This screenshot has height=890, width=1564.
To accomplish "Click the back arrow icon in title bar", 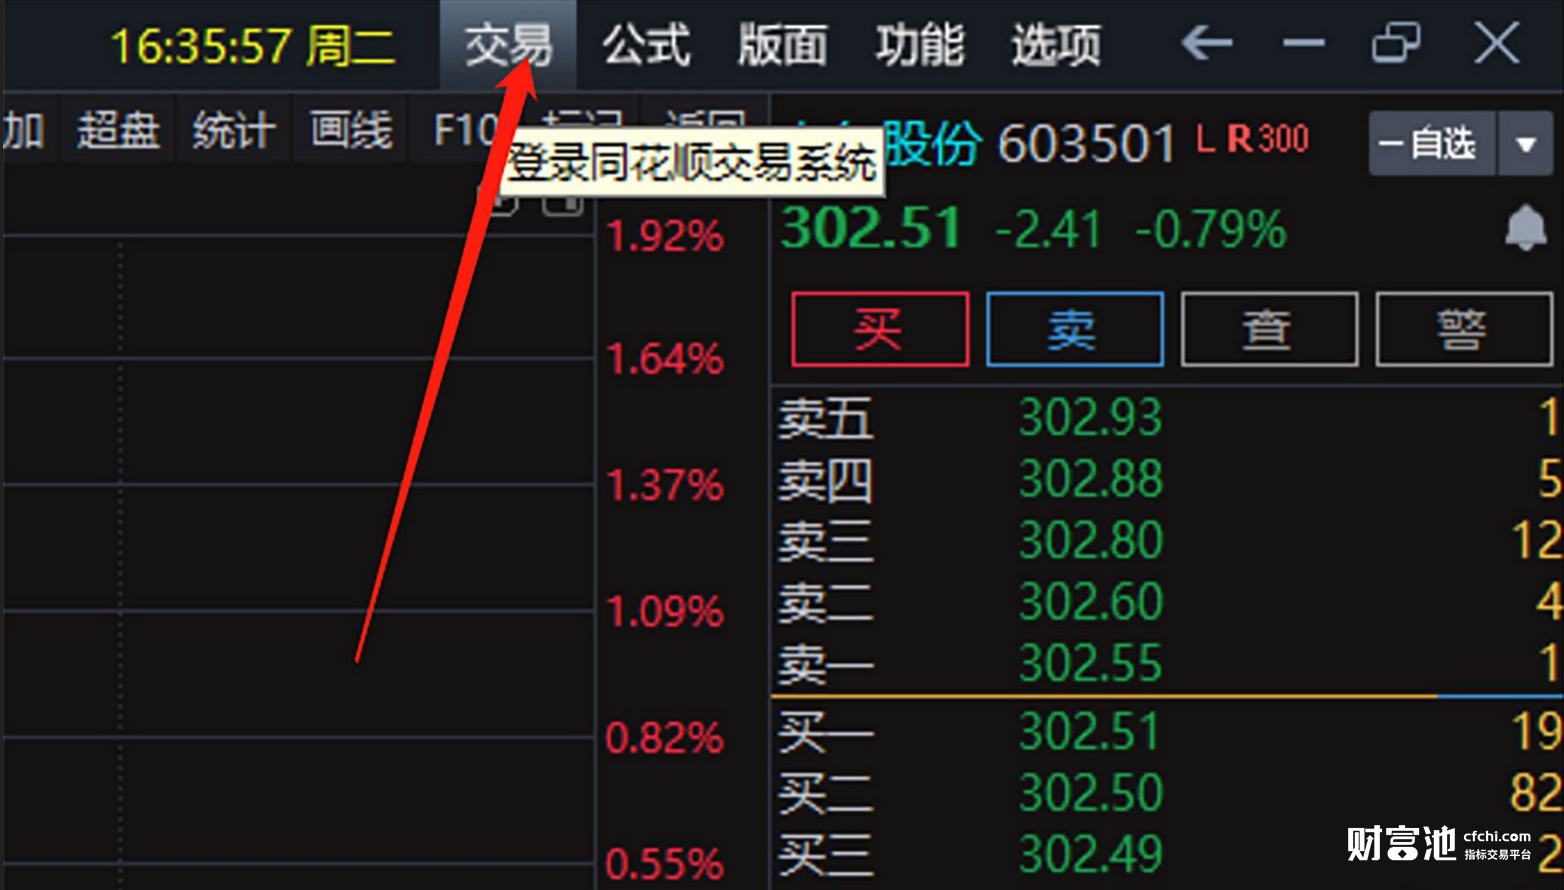I will pyautogui.click(x=1206, y=44).
